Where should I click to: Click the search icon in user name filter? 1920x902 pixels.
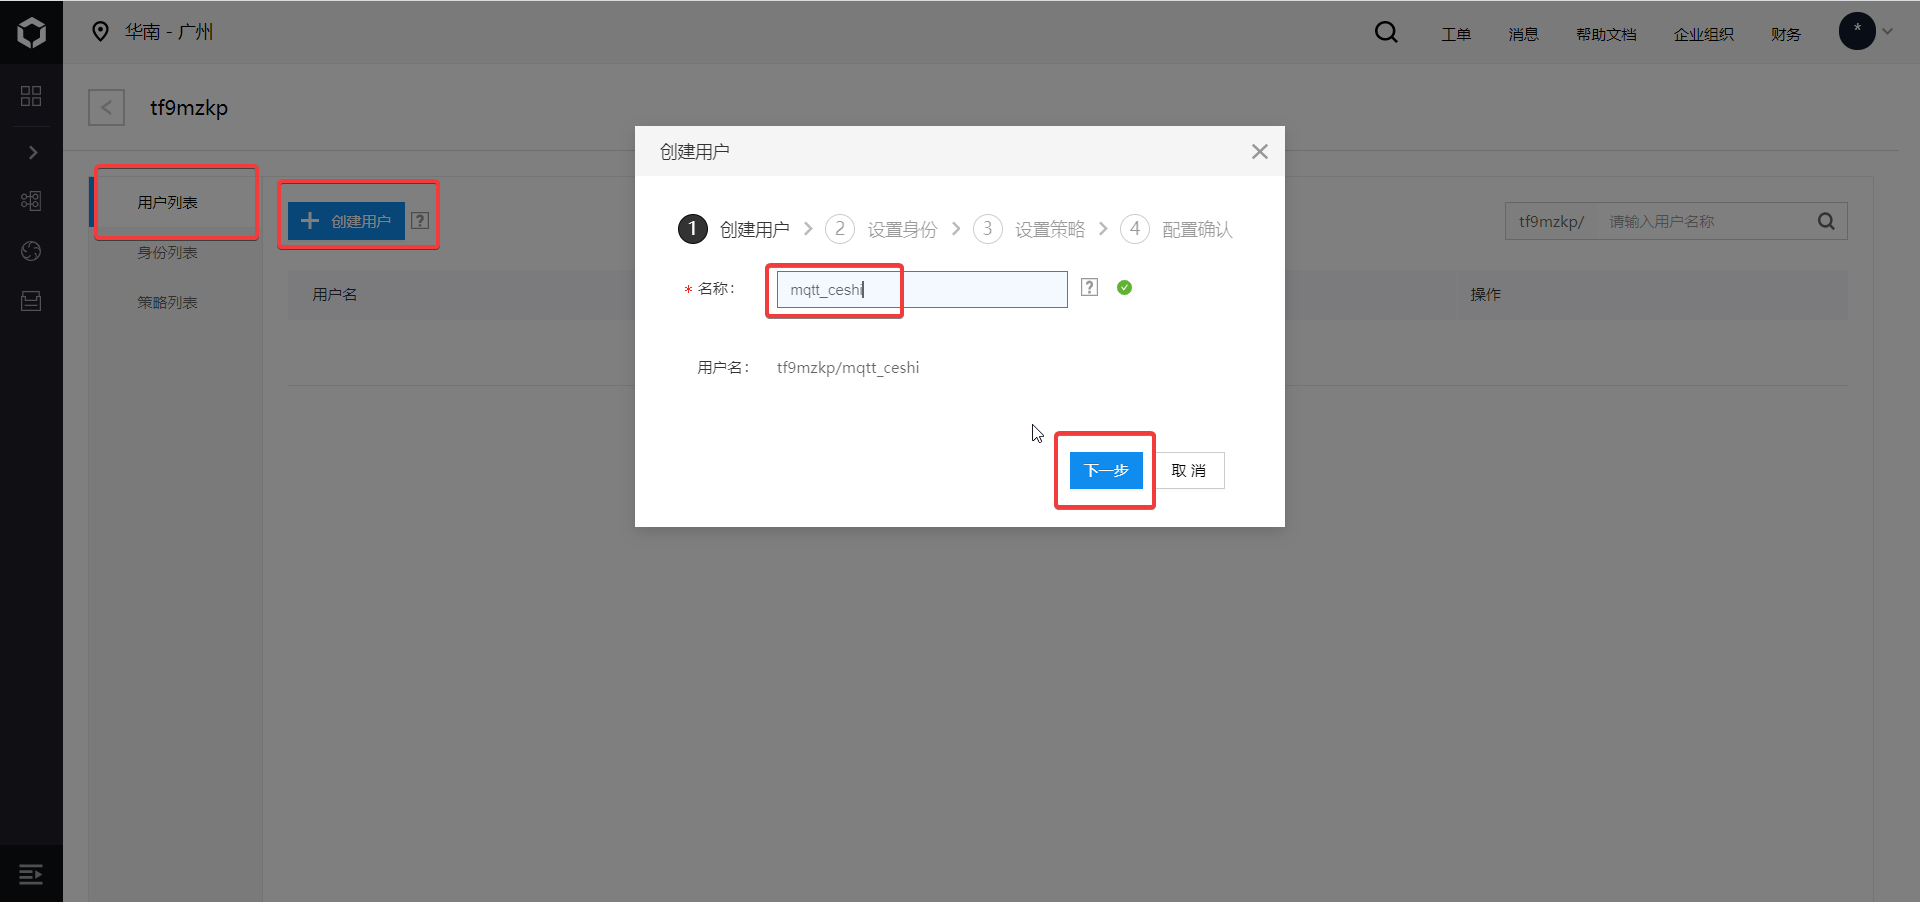coord(1826,221)
